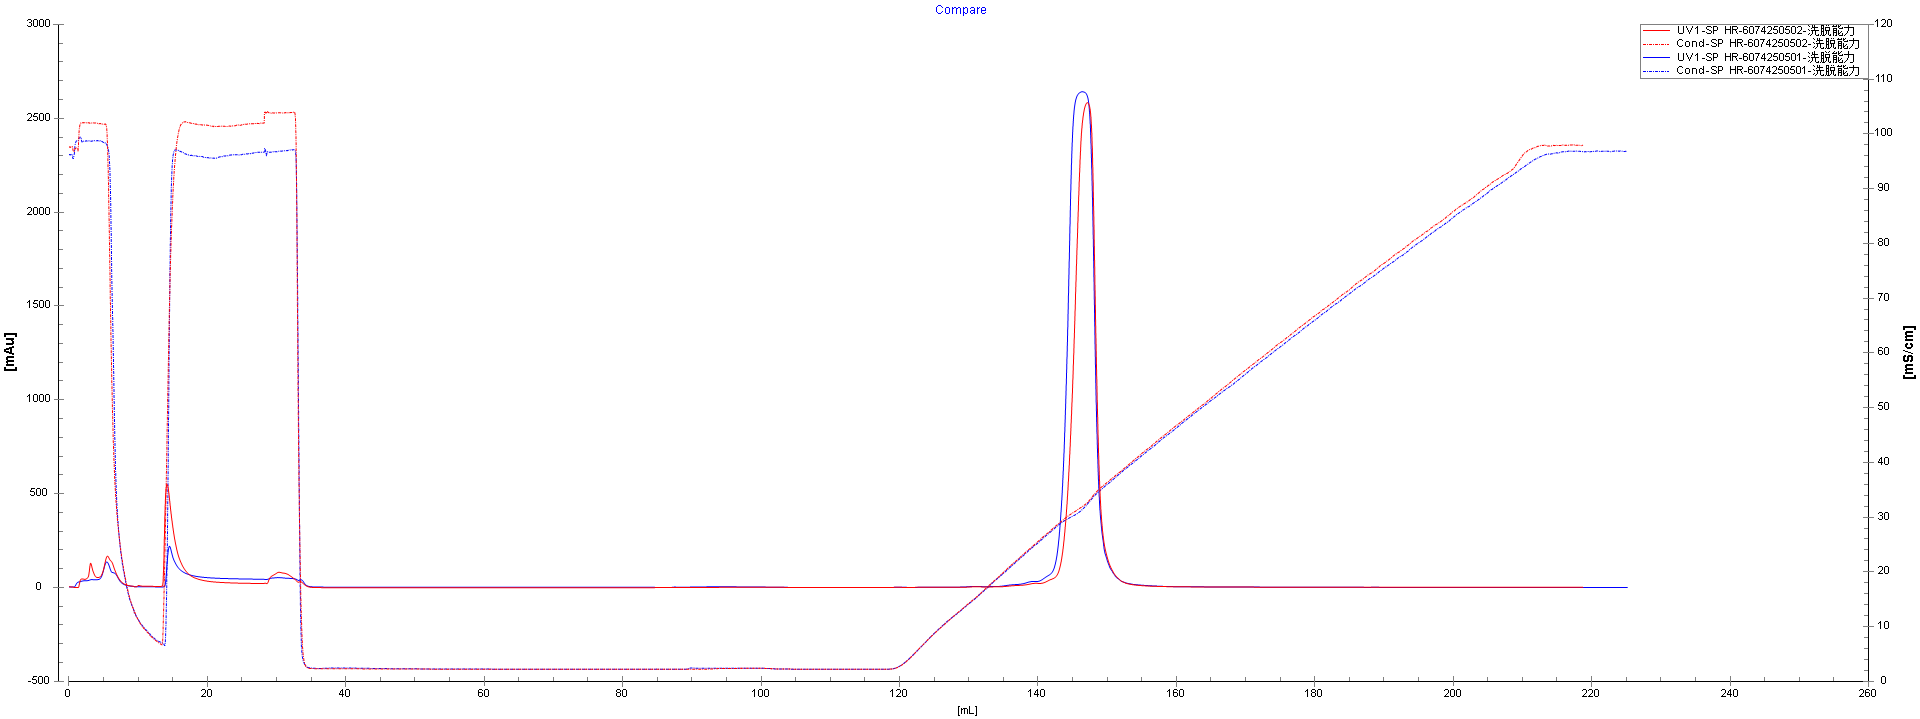Click the top of the blue UV elution peak
Image resolution: width=1920 pixels, height=719 pixels.
click(x=1081, y=92)
